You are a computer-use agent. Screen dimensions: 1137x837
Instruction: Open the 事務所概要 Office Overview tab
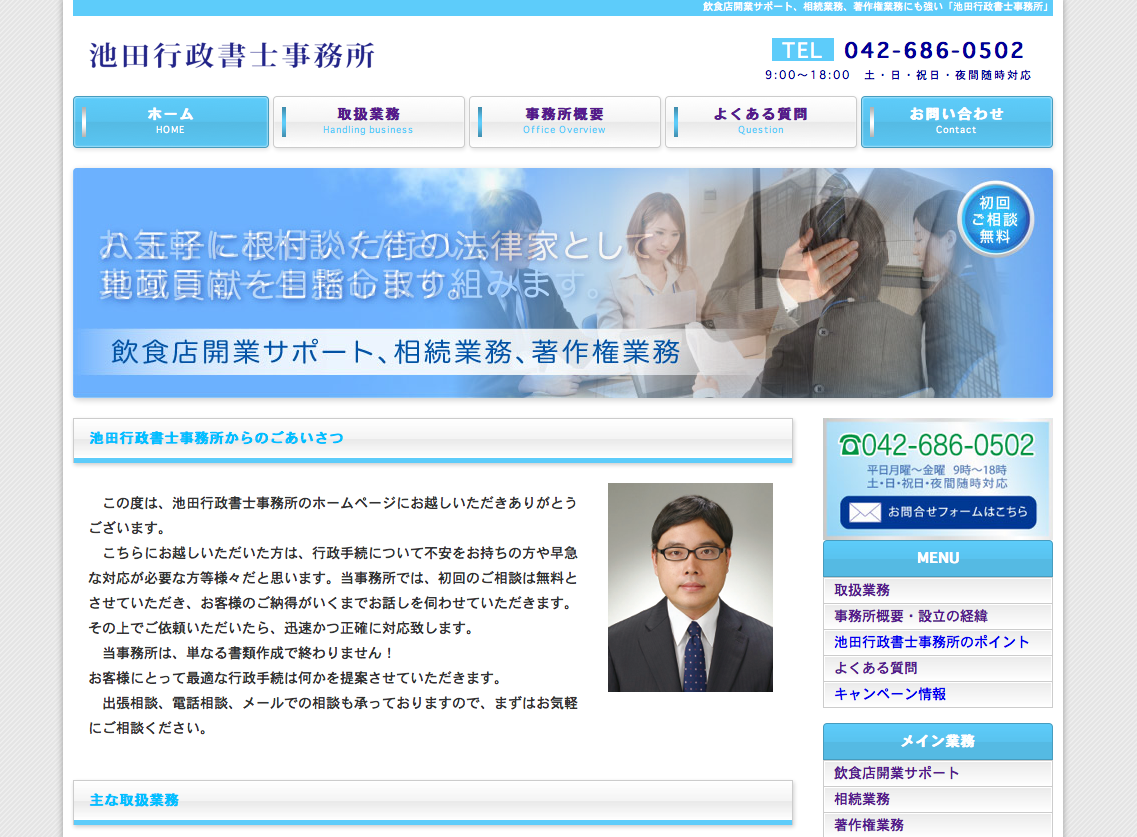(565, 121)
